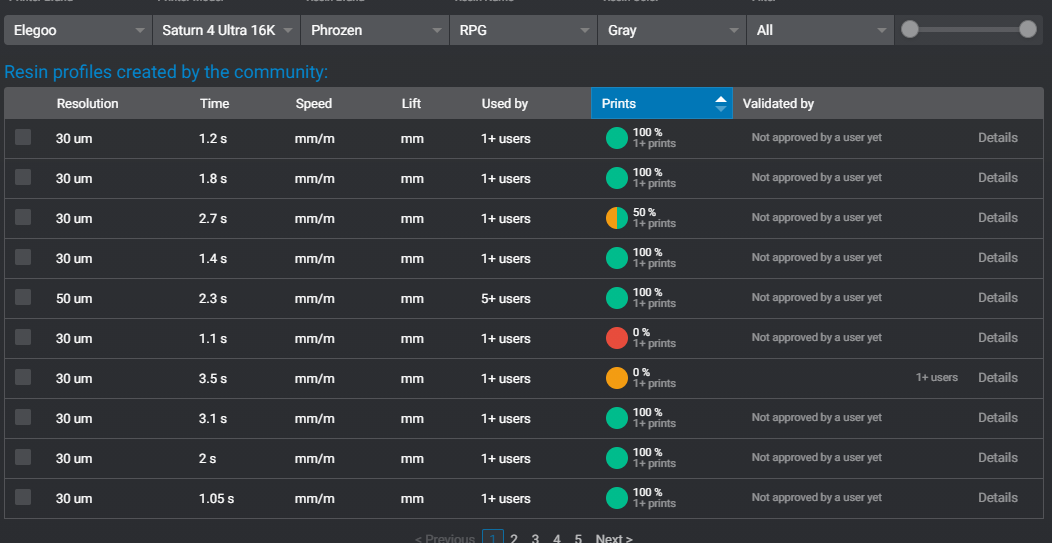Grab the right handle of the range slider
Screen dimensions: 1052x543
[1027, 30]
